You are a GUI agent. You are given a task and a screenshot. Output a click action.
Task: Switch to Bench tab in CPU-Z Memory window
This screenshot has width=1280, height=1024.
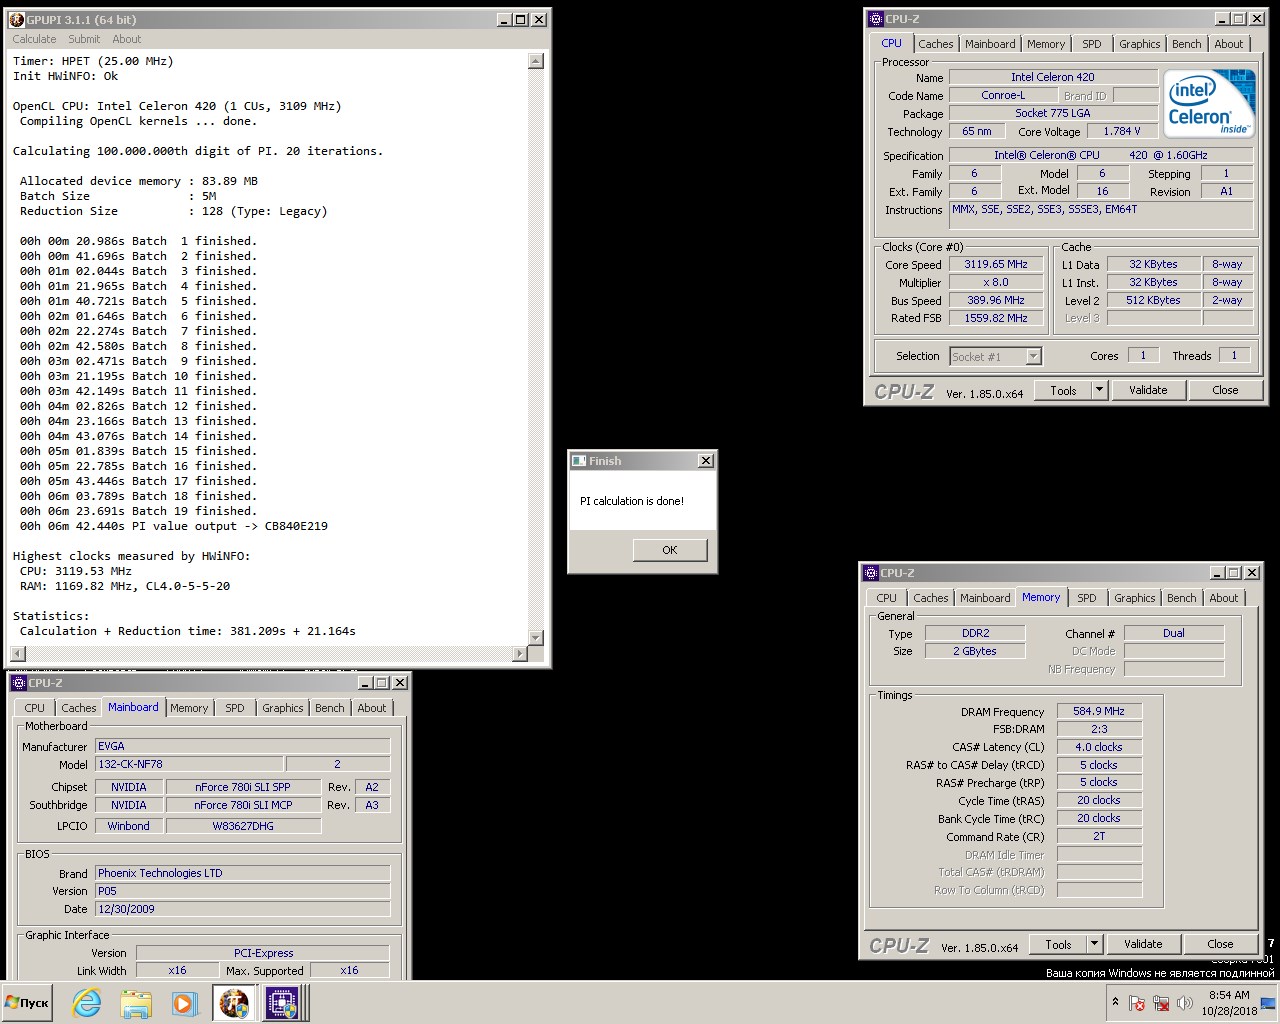(1182, 598)
